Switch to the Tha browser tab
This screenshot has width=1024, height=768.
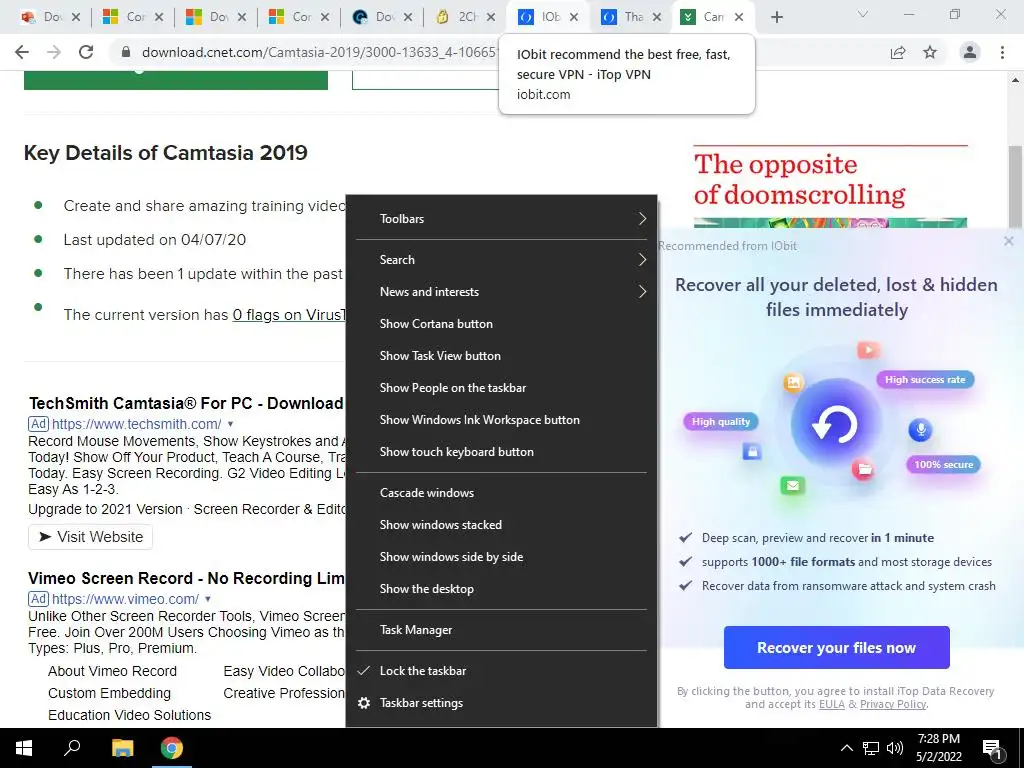[632, 17]
